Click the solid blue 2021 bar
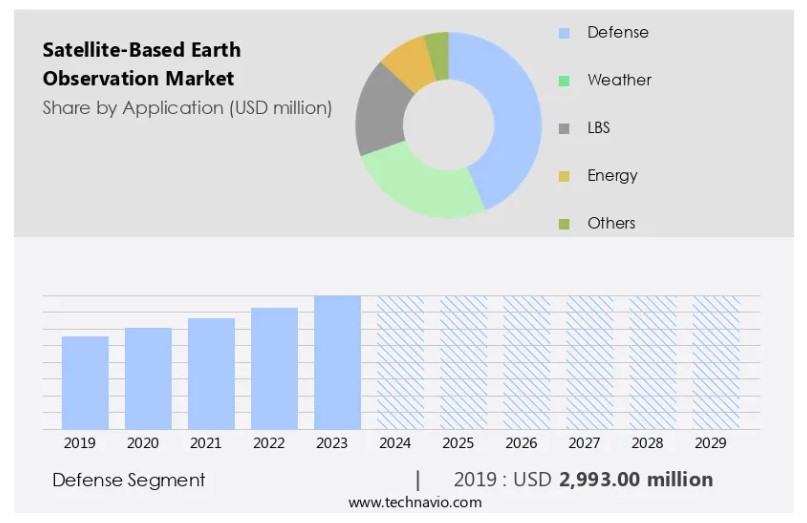The image size is (807, 523). [x=211, y=373]
